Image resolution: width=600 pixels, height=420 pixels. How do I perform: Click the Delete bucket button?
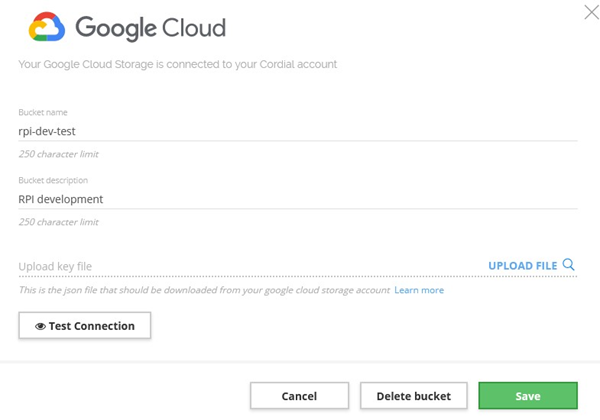click(x=413, y=396)
